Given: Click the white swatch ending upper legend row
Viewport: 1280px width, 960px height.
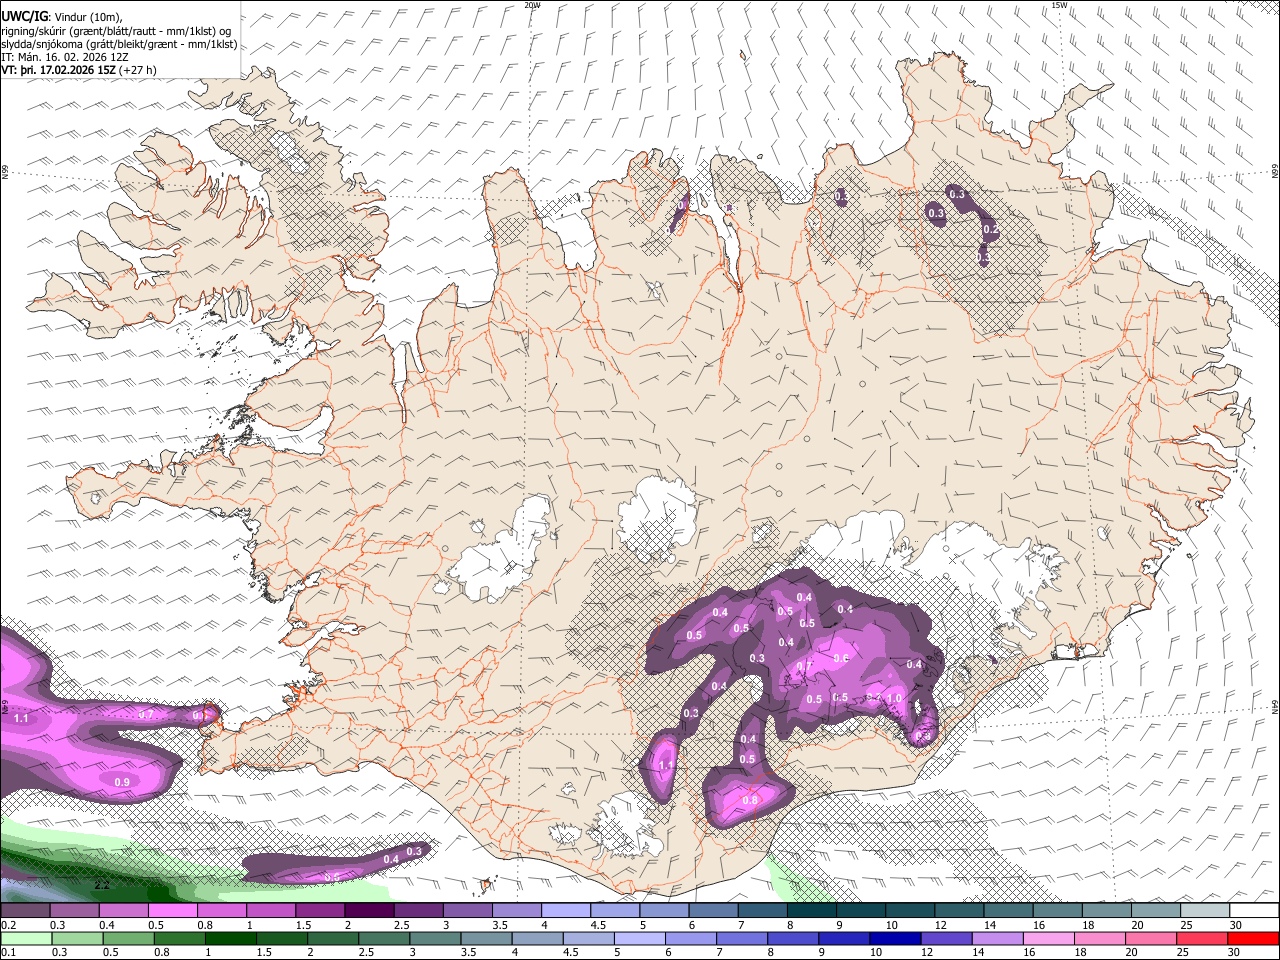Looking at the screenshot, I should coord(1253,910).
